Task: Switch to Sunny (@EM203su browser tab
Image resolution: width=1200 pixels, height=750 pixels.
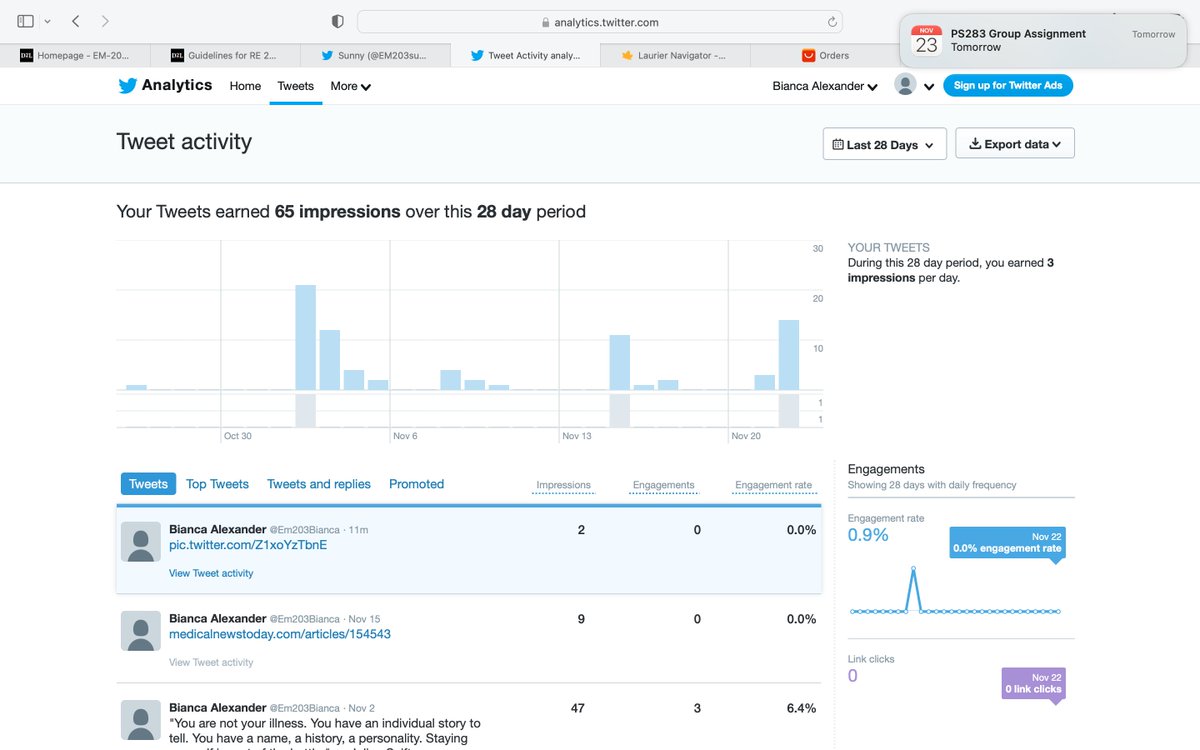Action: [x=375, y=56]
